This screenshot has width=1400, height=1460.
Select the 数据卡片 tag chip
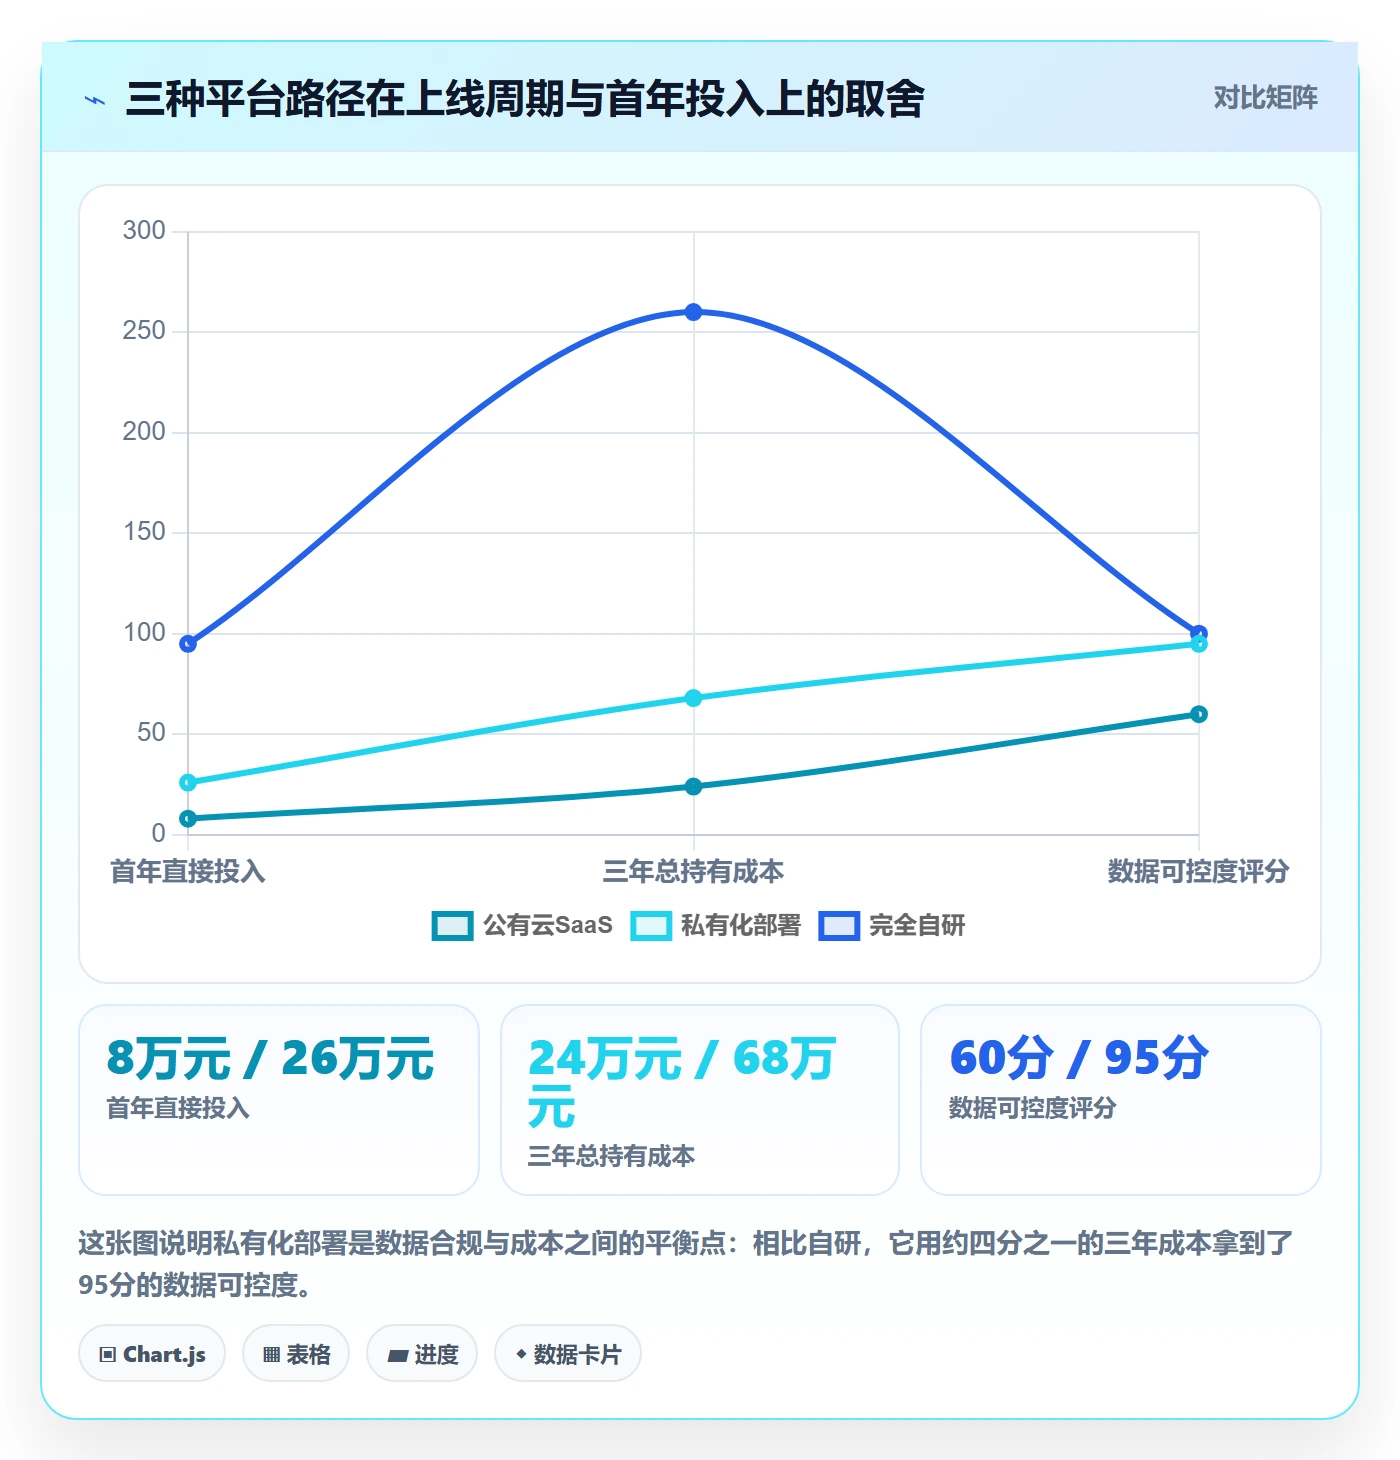pos(568,1354)
